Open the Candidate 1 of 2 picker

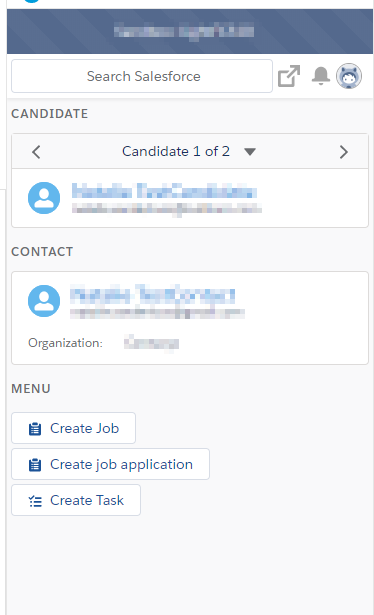[x=176, y=151]
